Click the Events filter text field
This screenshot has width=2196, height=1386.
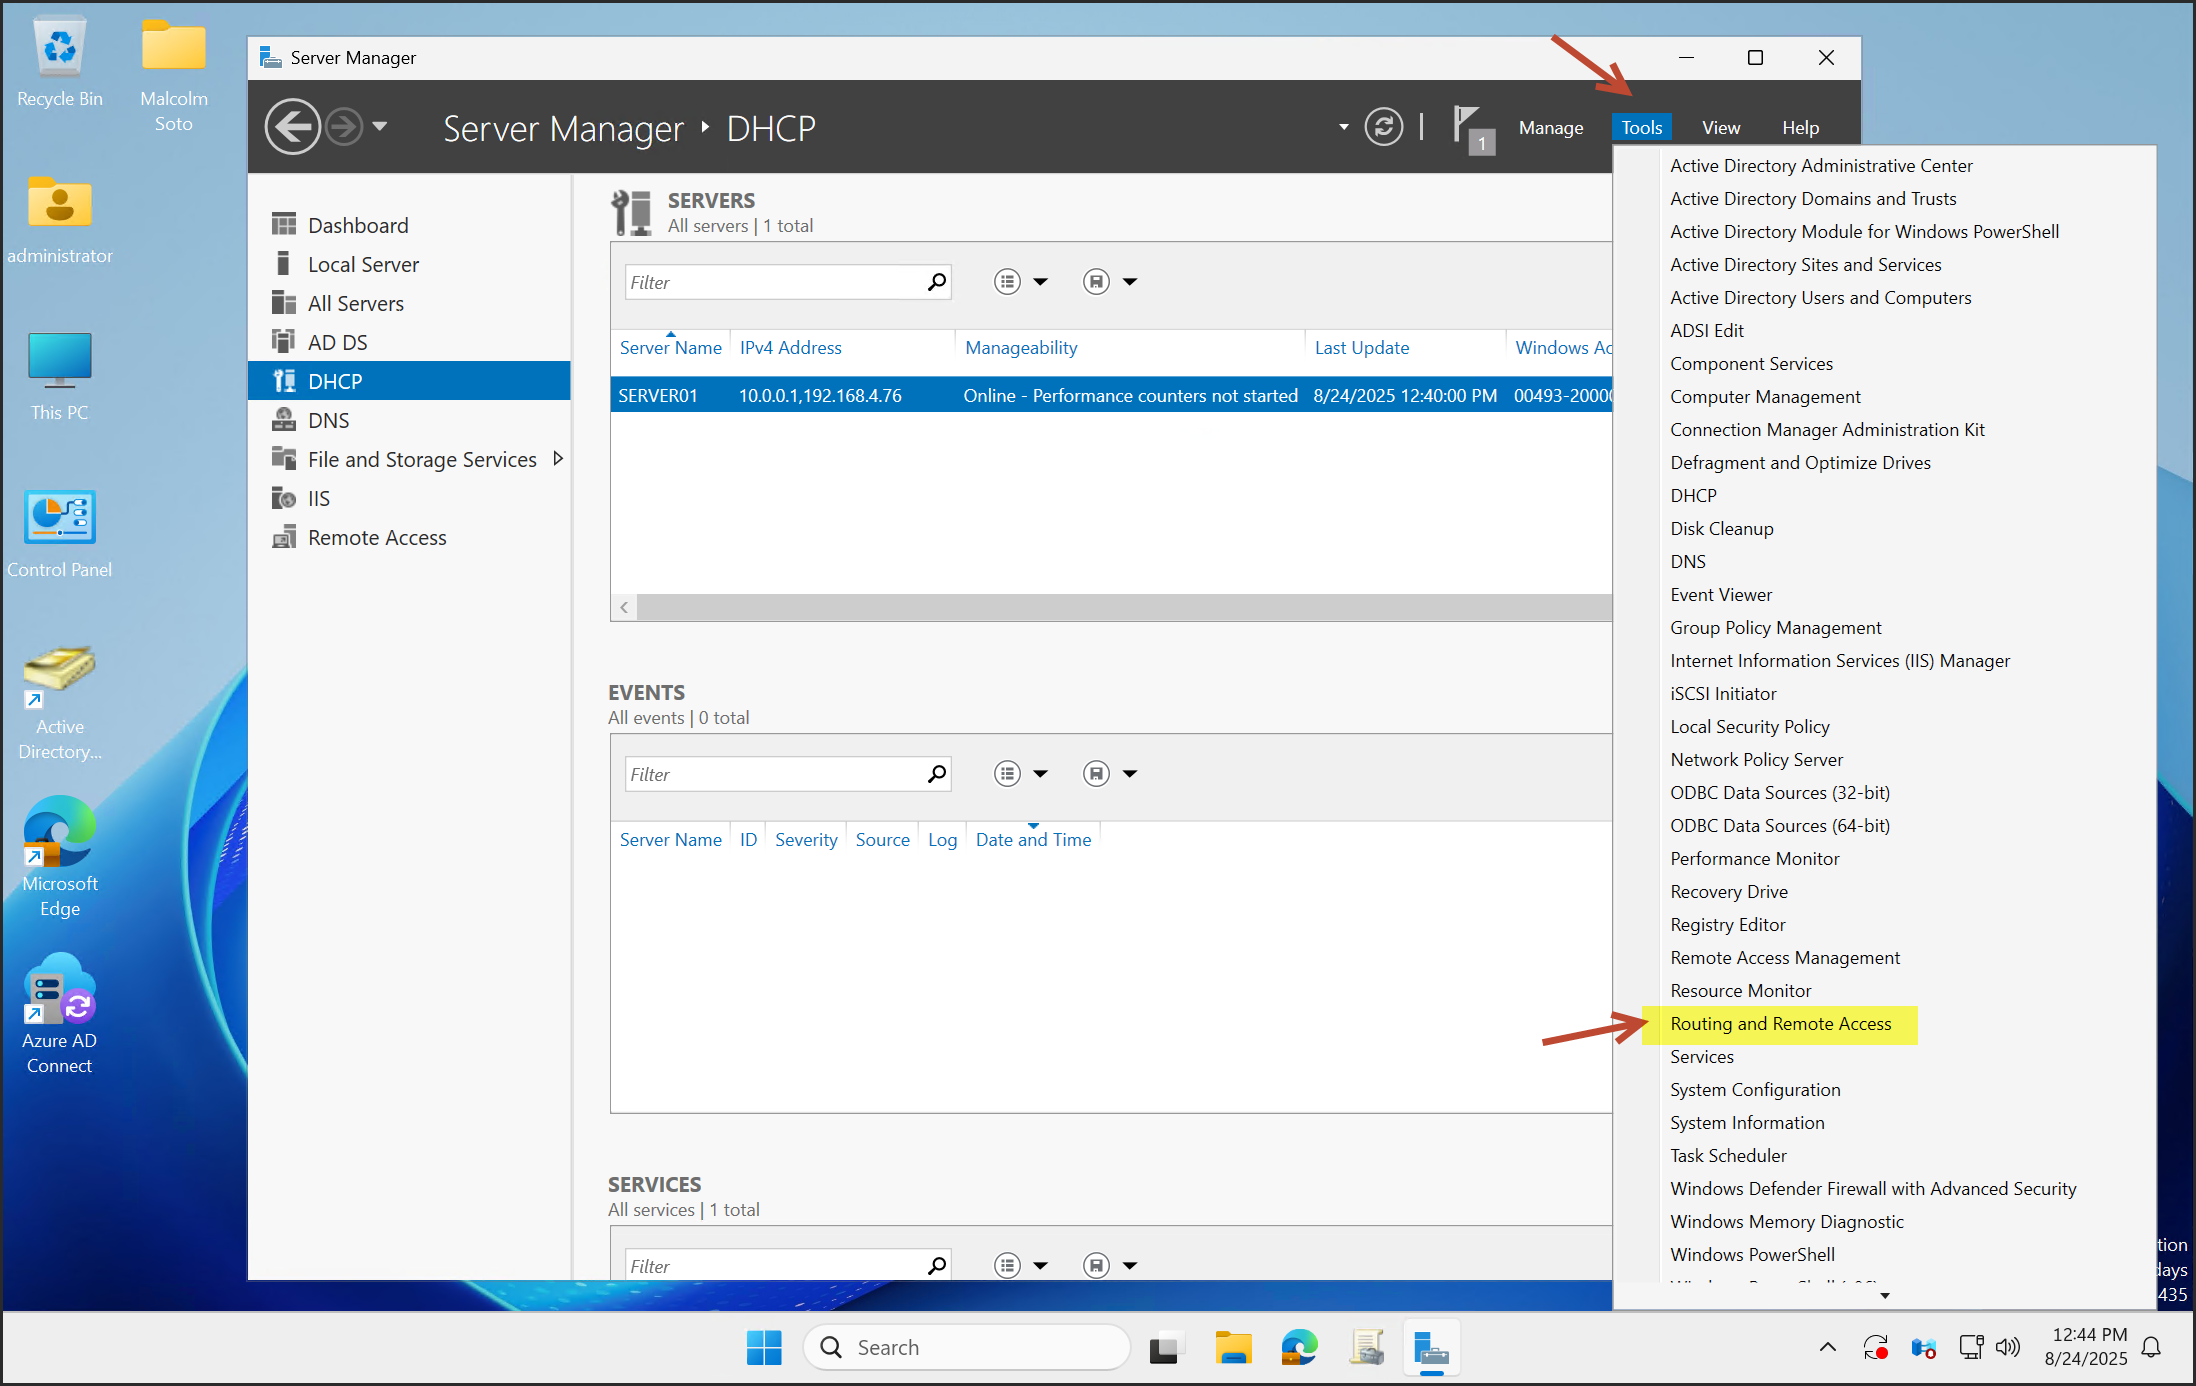[x=775, y=774]
